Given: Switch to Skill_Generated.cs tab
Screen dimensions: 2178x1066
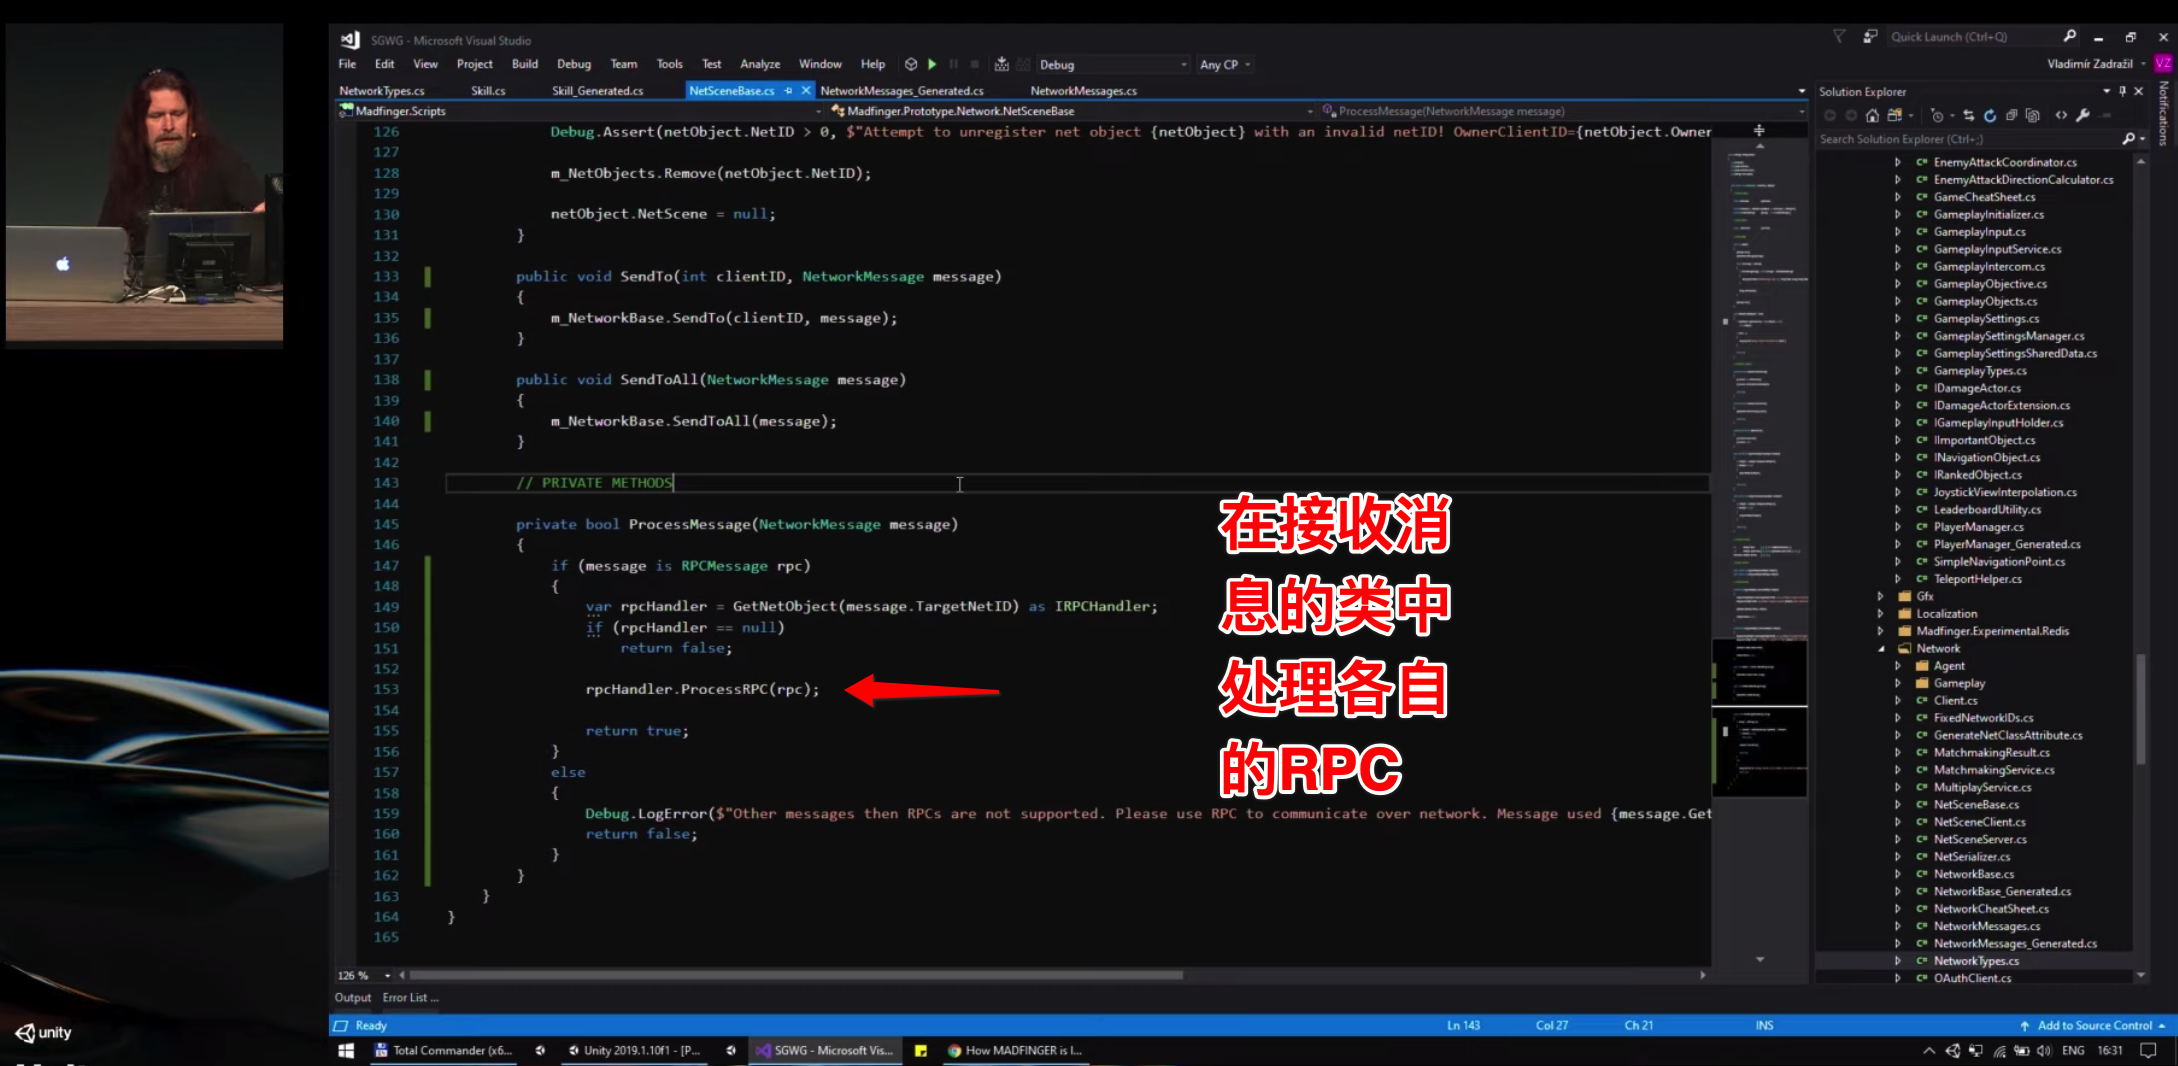Looking at the screenshot, I should 598,90.
